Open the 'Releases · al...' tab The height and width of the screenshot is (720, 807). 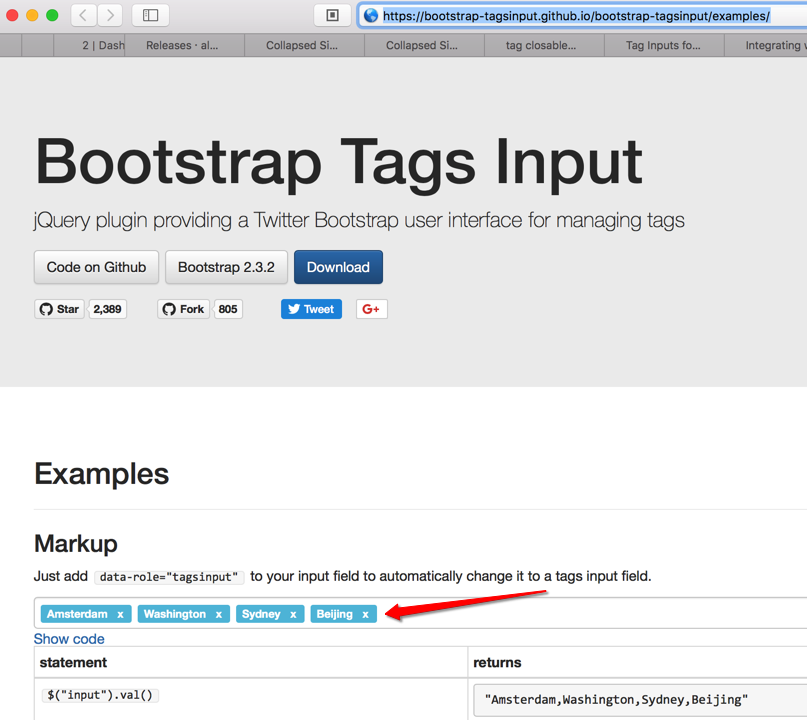click(184, 45)
